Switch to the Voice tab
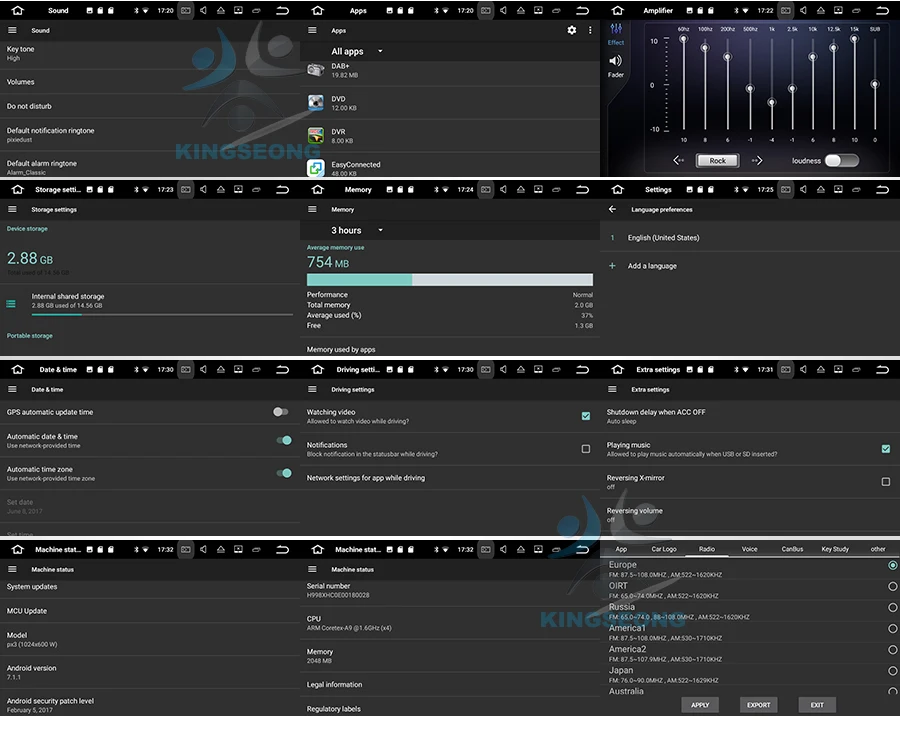This screenshot has width=900, height=737. point(750,549)
